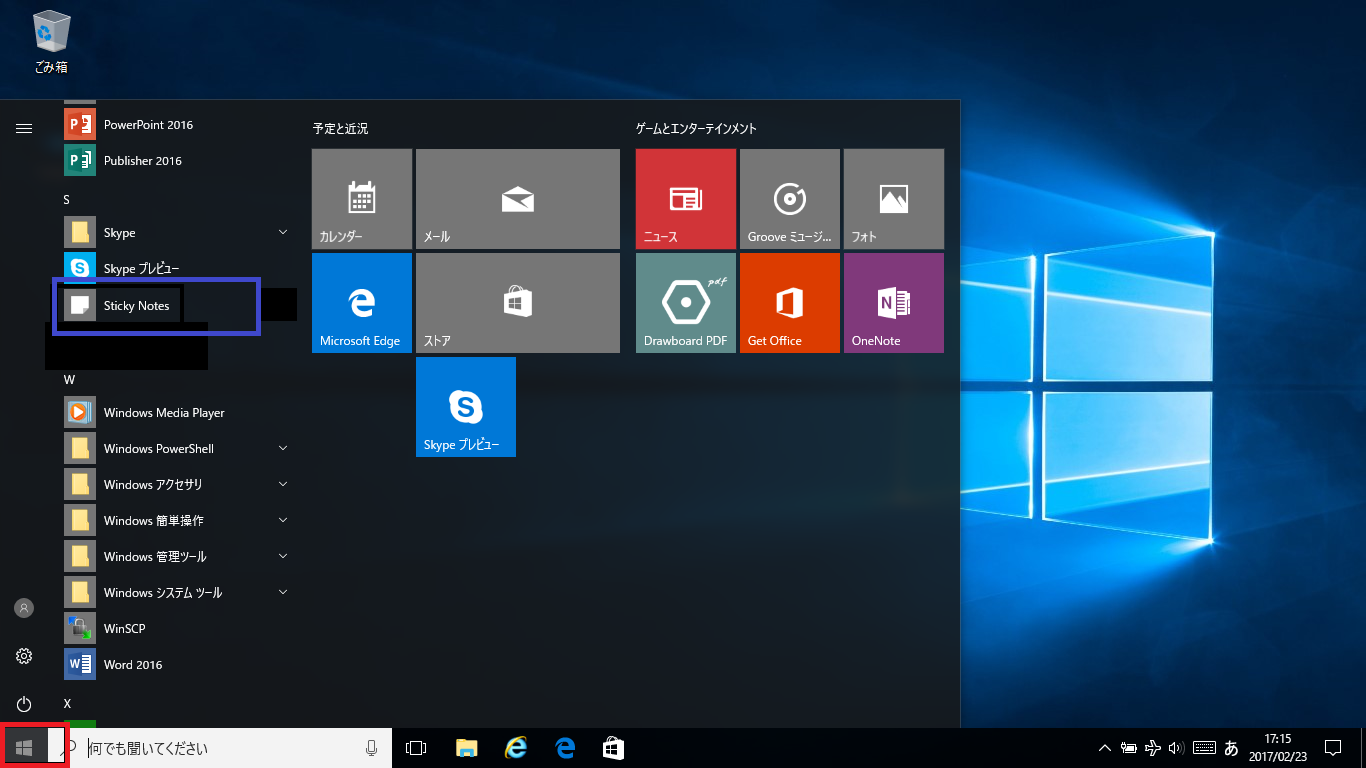Open the Skype プレビュー tile
Screen dimensions: 1366x768
pyautogui.click(x=466, y=407)
